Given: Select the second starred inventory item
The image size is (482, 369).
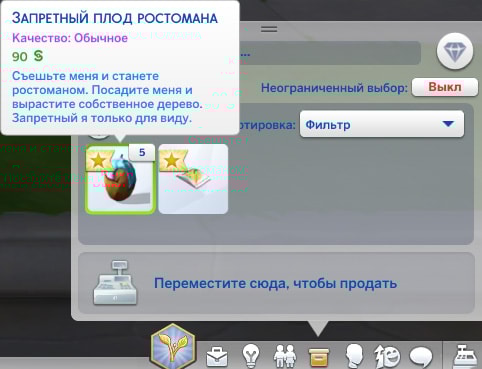Looking at the screenshot, I should pyautogui.click(x=193, y=179).
